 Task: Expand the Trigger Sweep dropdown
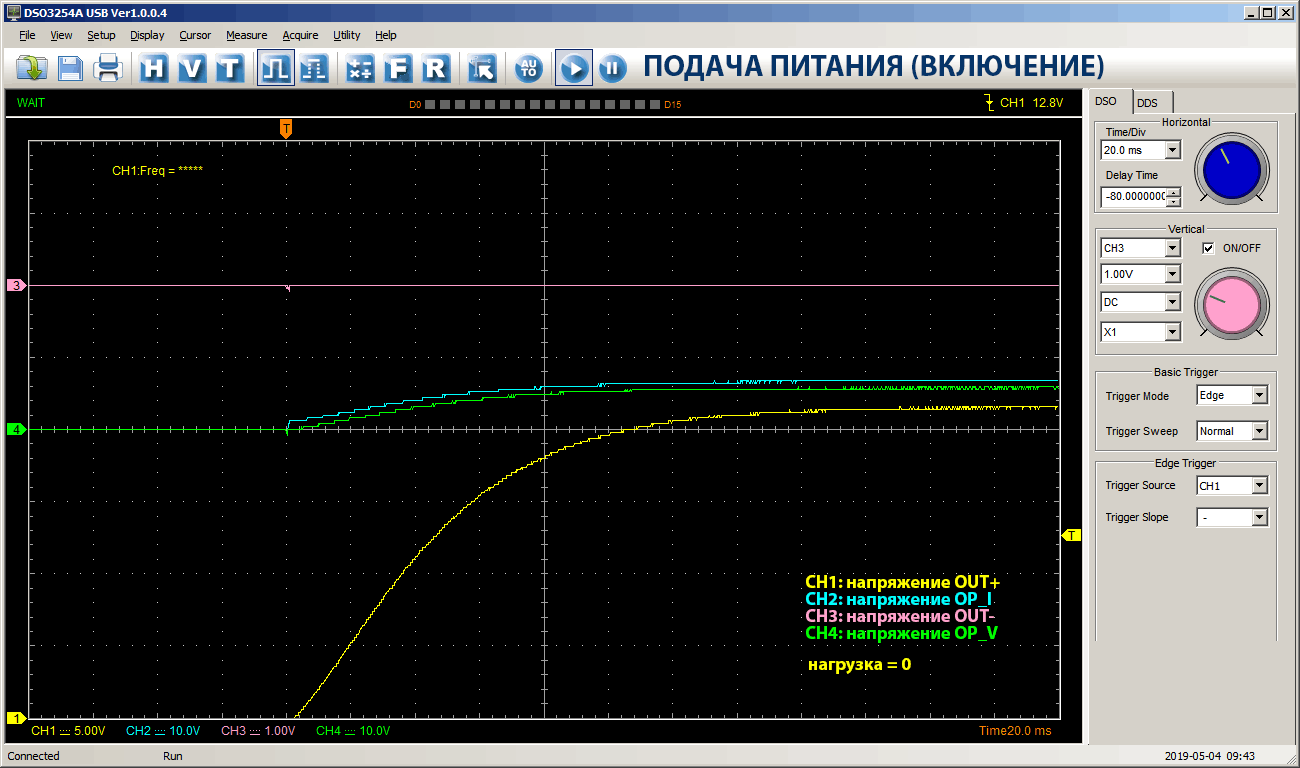pyautogui.click(x=1259, y=432)
